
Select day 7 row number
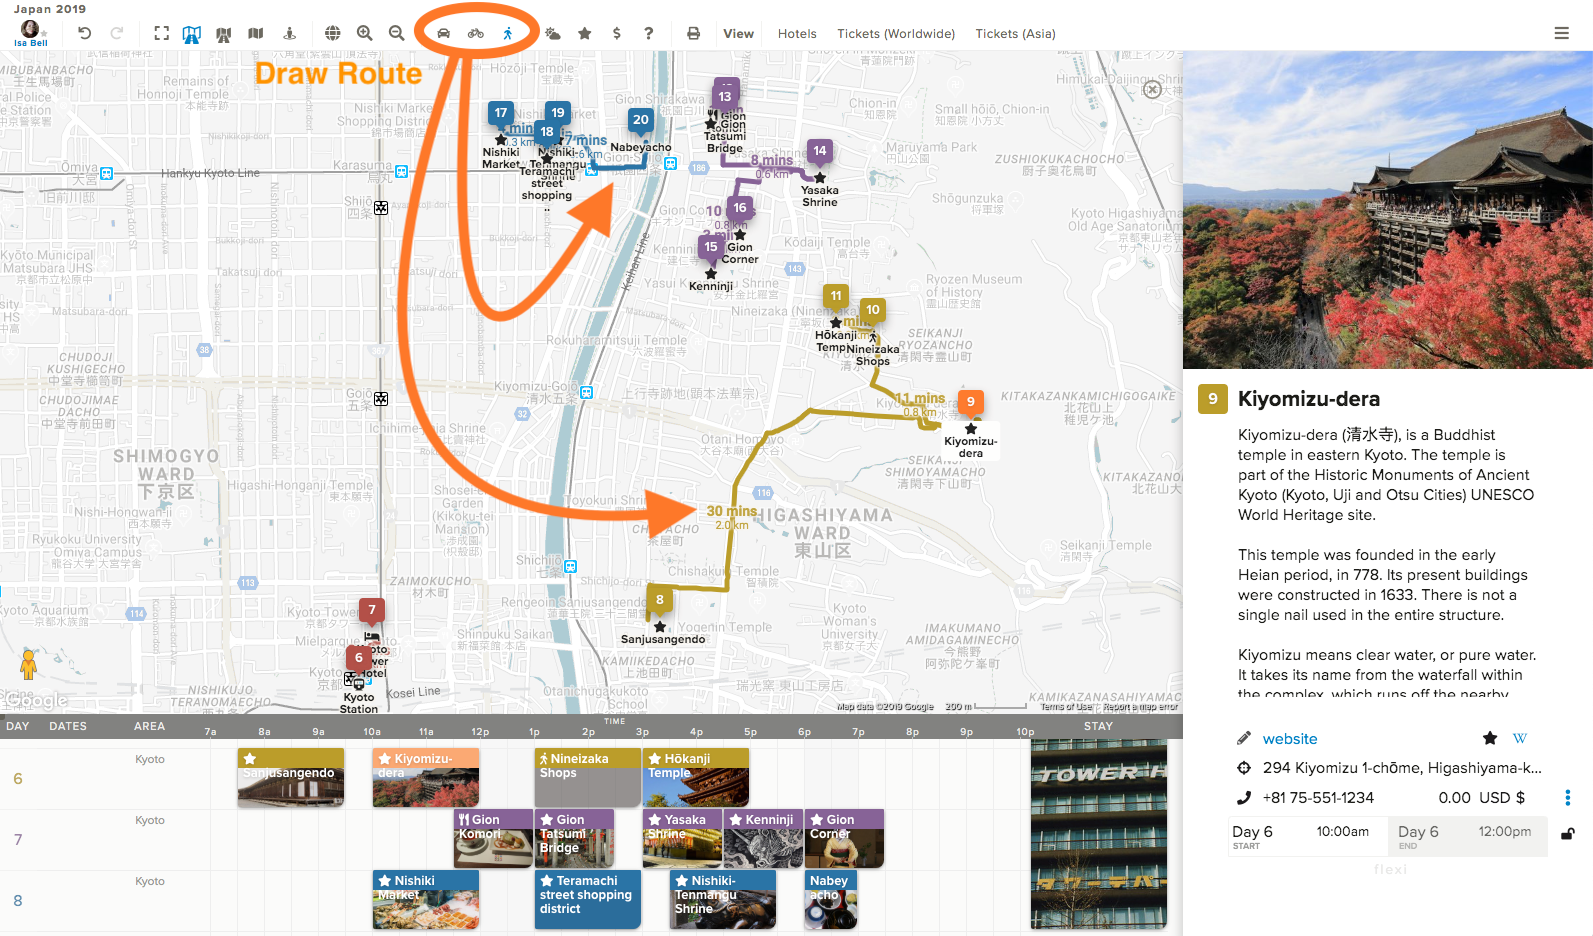click(18, 840)
